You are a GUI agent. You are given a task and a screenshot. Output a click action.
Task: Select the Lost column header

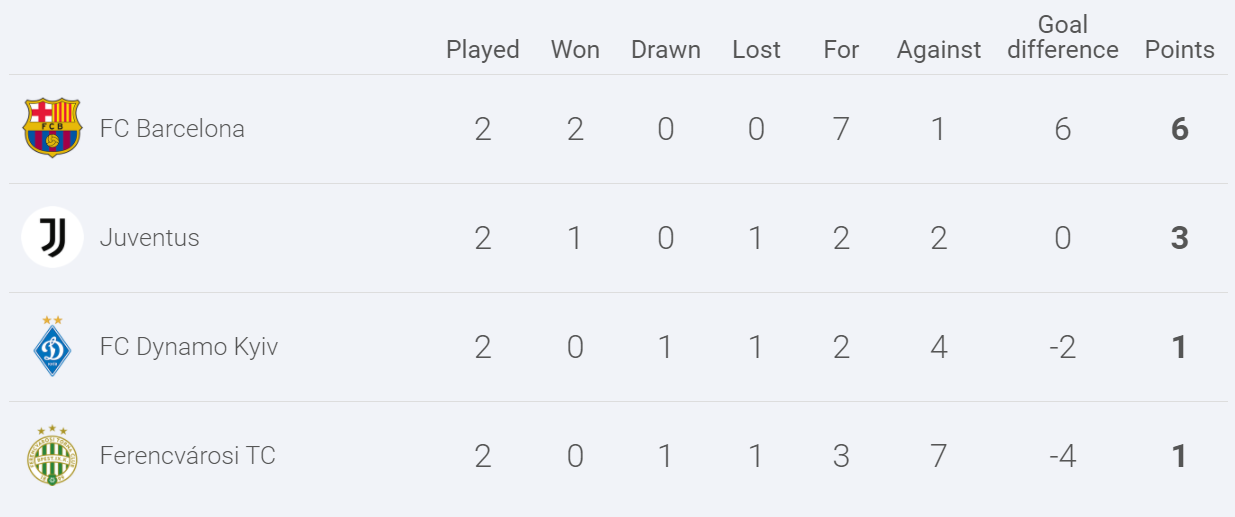[757, 50]
